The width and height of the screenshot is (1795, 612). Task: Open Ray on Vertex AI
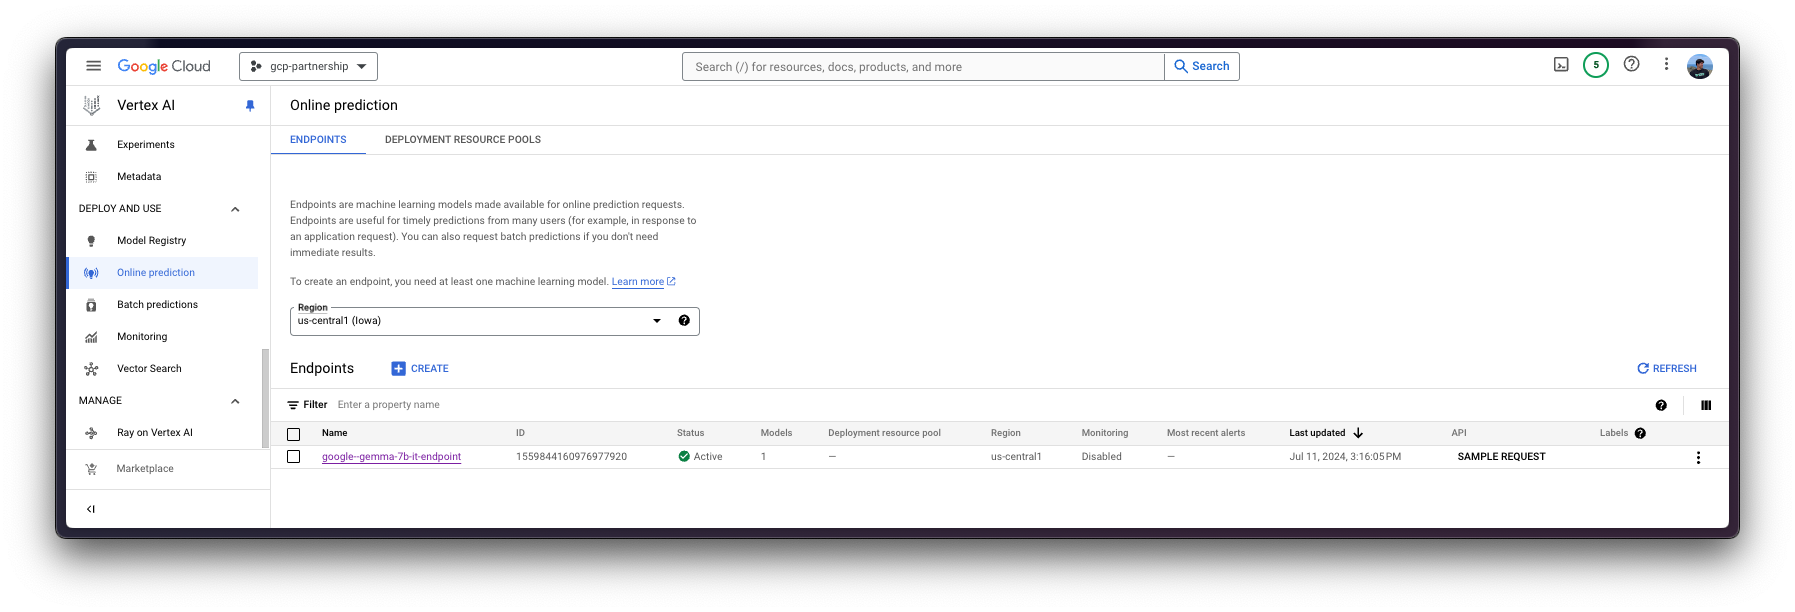[155, 433]
